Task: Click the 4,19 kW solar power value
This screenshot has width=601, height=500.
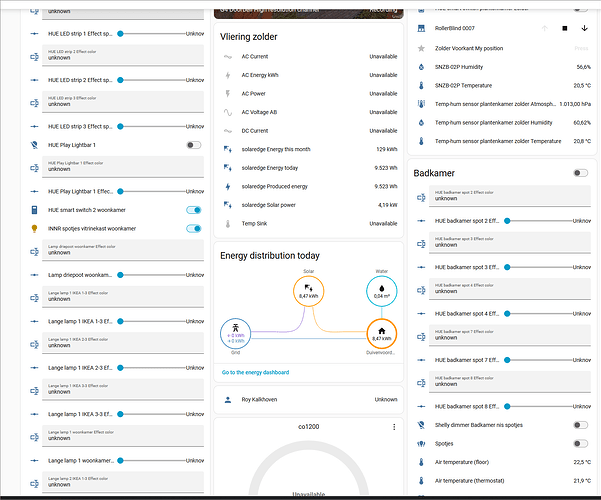Action: click(388, 205)
